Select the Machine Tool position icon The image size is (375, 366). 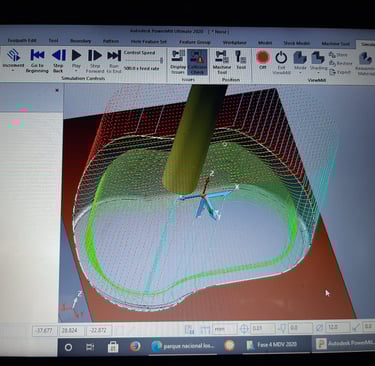click(x=222, y=62)
